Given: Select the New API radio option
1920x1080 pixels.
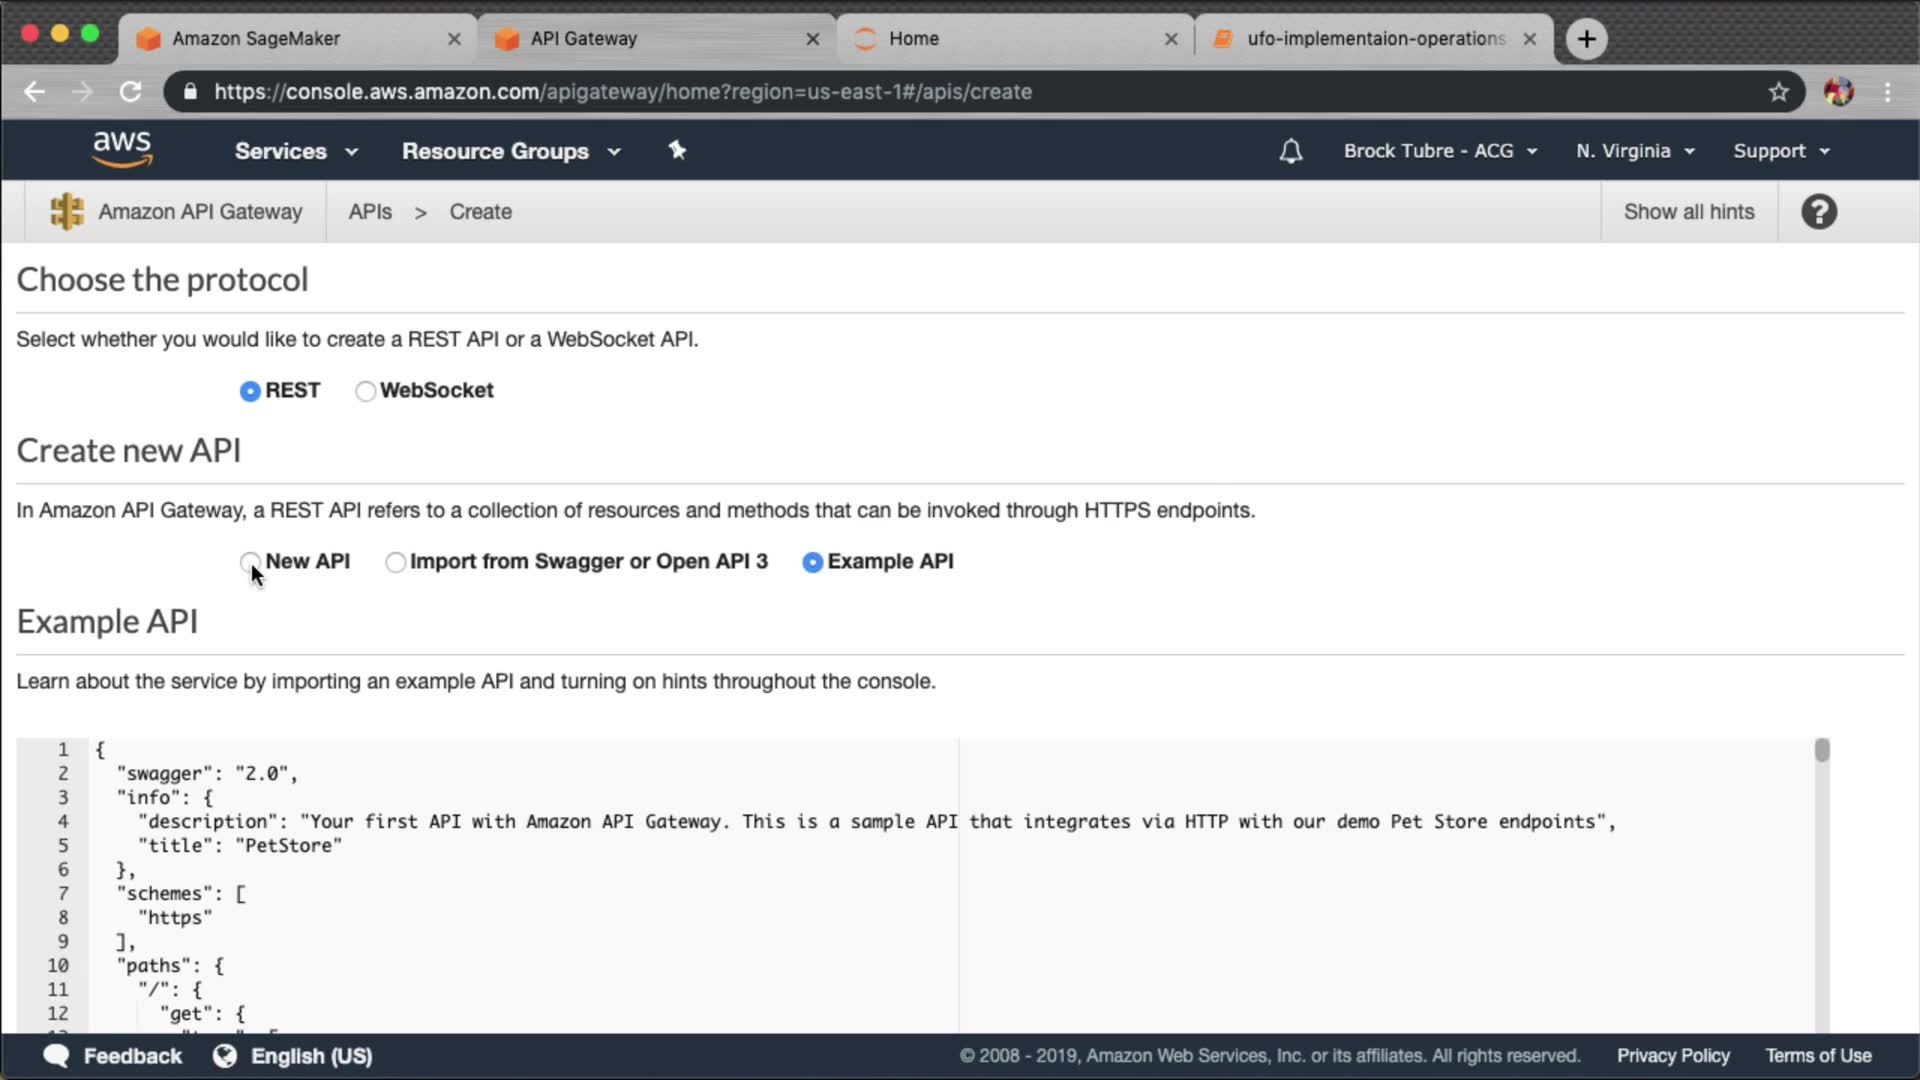Looking at the screenshot, I should 250,562.
